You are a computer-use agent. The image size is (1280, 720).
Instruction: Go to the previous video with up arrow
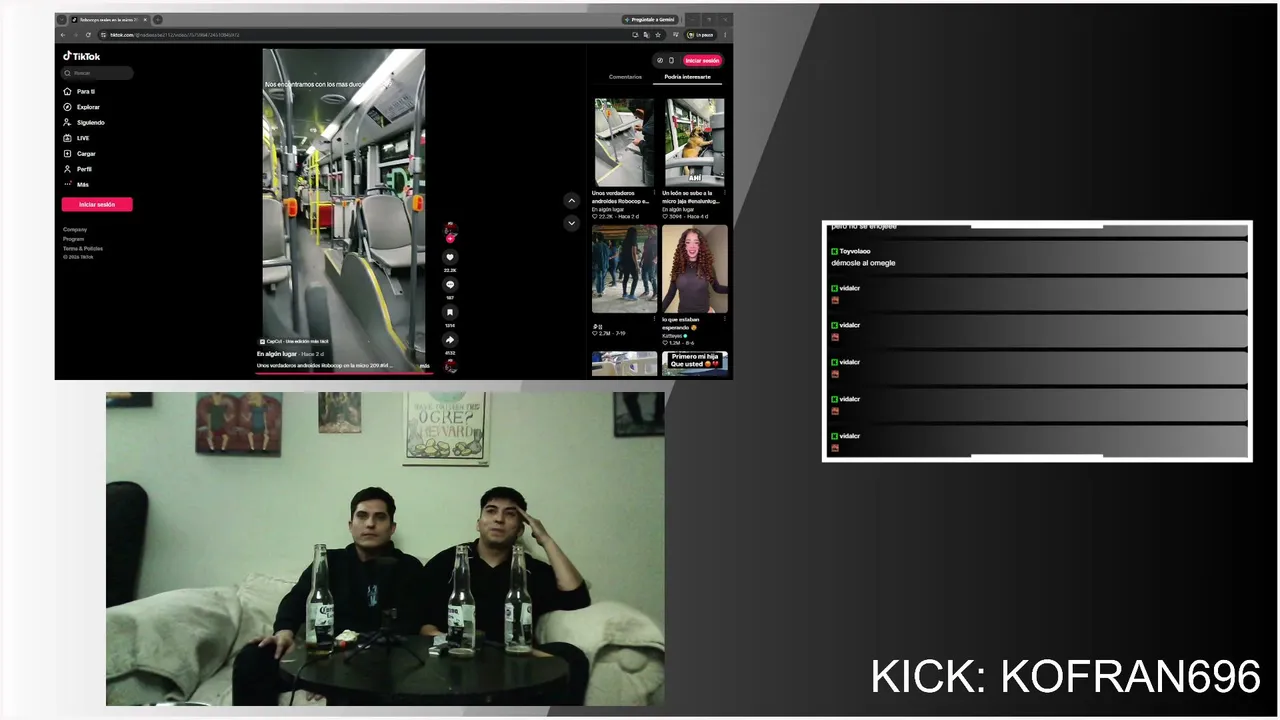(x=571, y=201)
